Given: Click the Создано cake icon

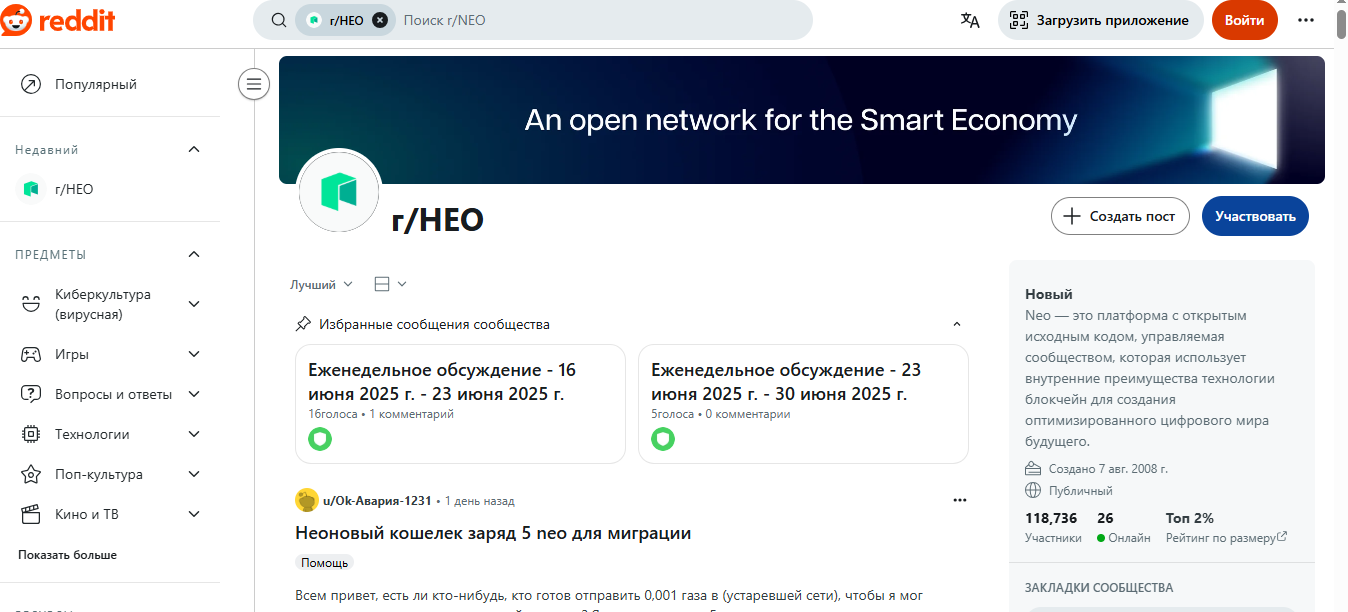Looking at the screenshot, I should click(1033, 468).
